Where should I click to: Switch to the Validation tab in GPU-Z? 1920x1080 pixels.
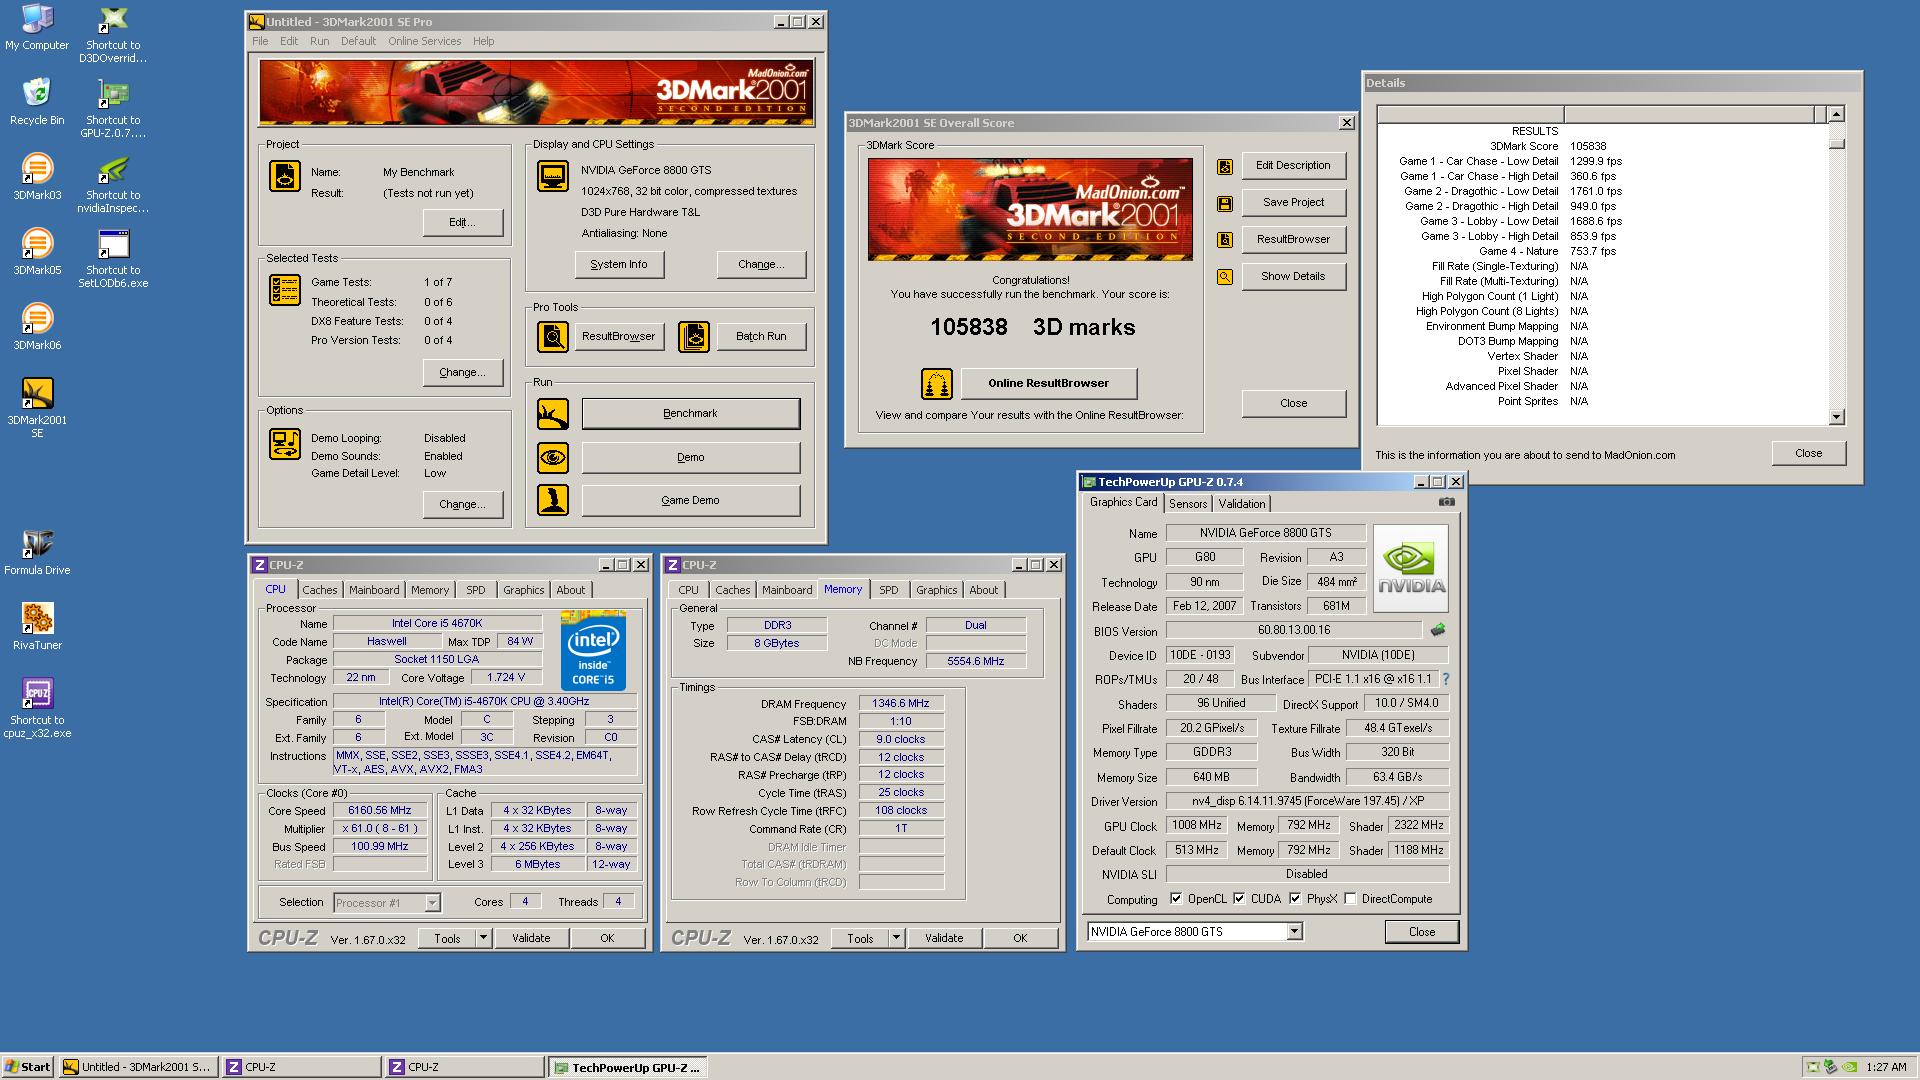(x=1241, y=504)
